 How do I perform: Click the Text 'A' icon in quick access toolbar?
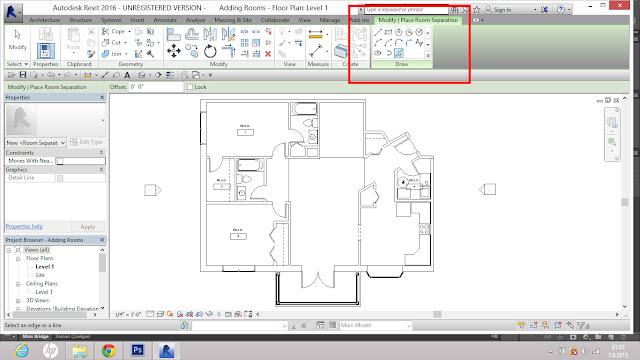point(127,75)
